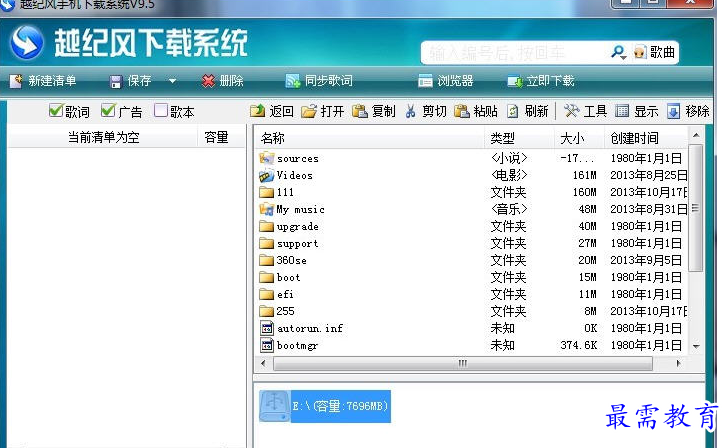Select the support folder
The height and width of the screenshot is (448, 727).
[x=289, y=243]
